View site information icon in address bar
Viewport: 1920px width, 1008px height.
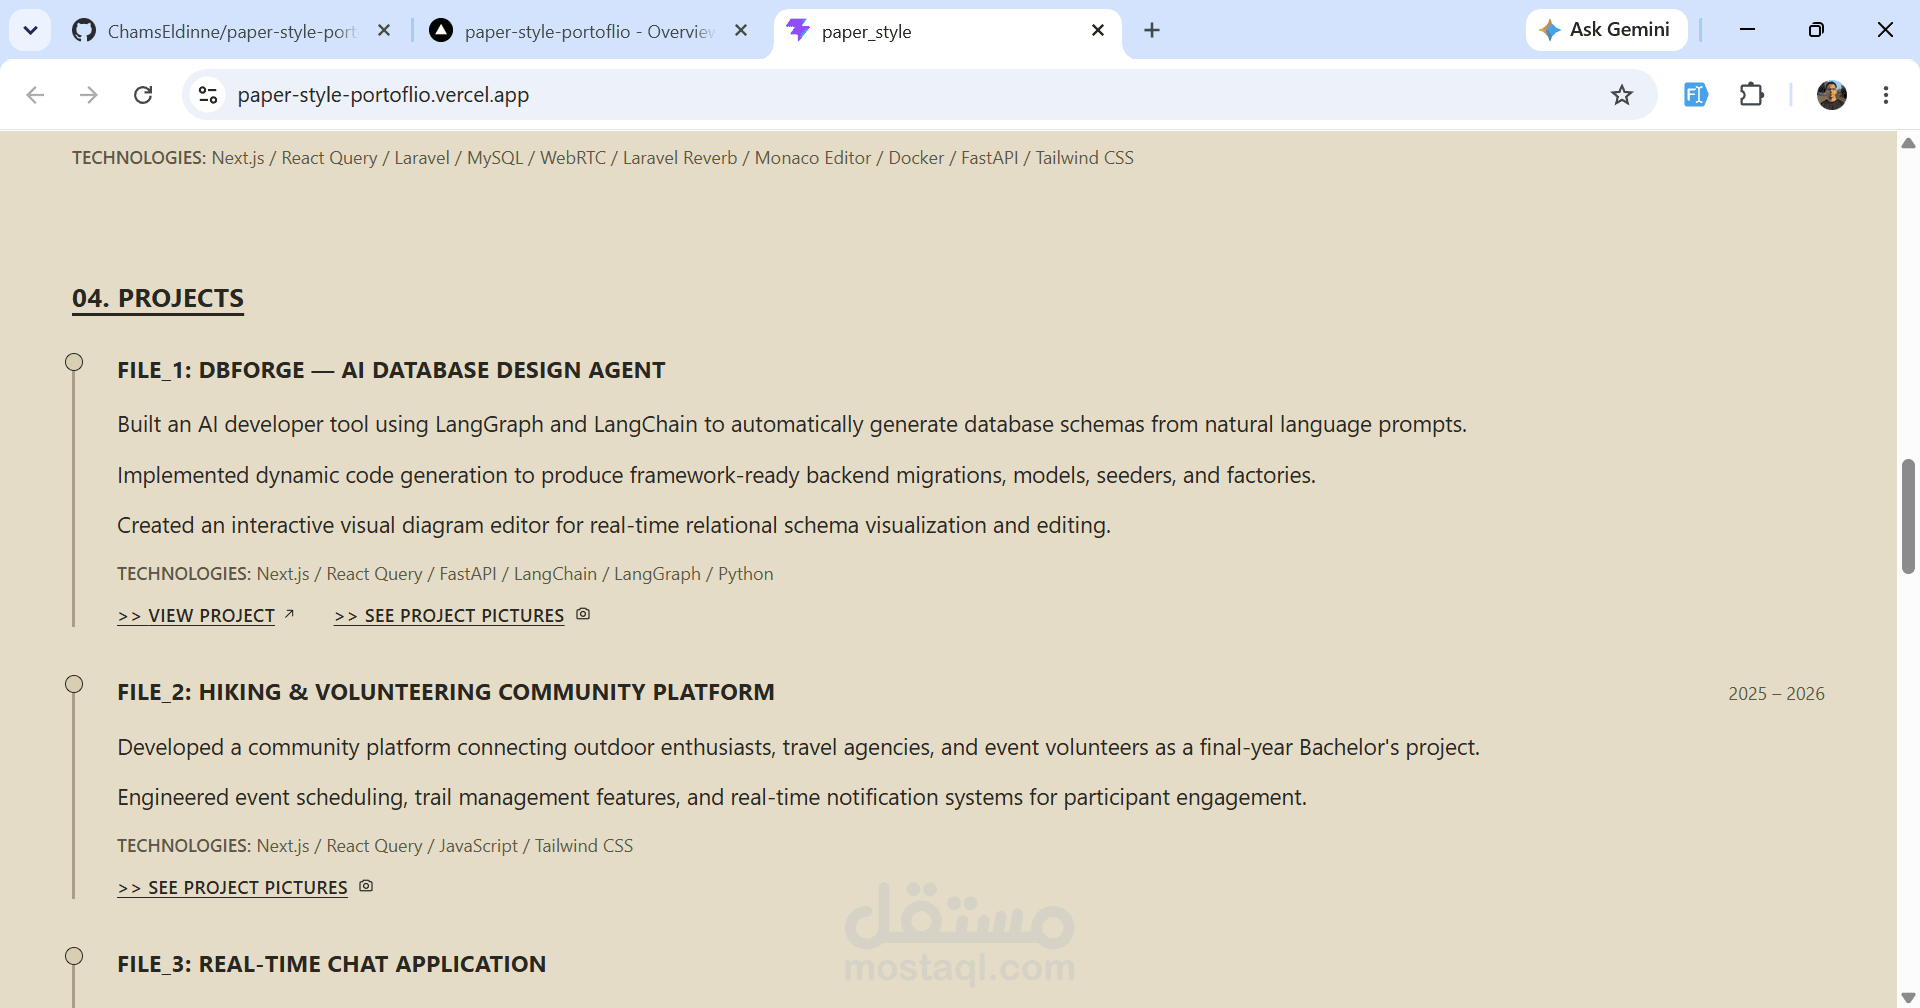click(208, 95)
